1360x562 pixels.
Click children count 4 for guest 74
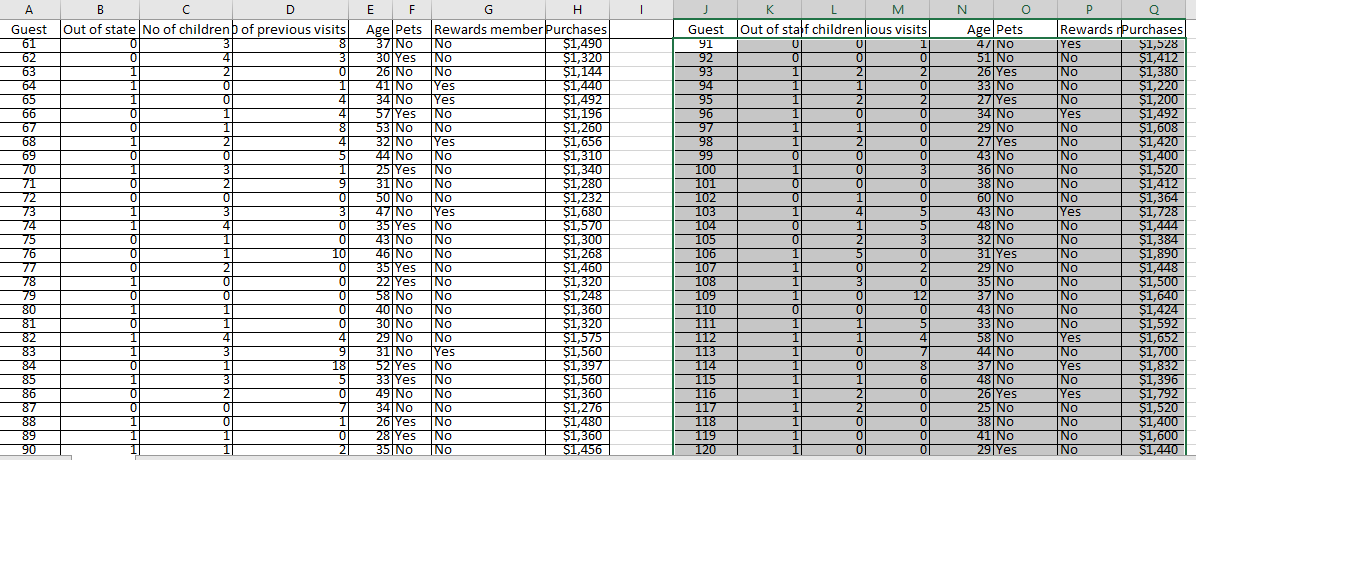pos(185,226)
